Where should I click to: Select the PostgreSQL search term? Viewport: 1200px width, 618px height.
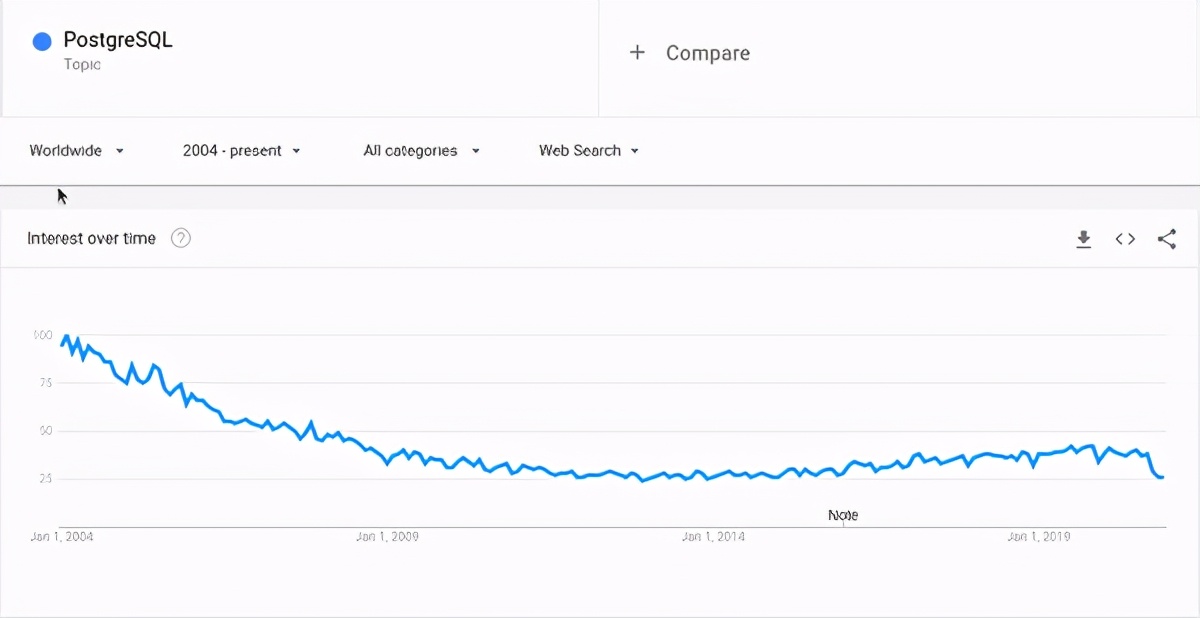118,40
